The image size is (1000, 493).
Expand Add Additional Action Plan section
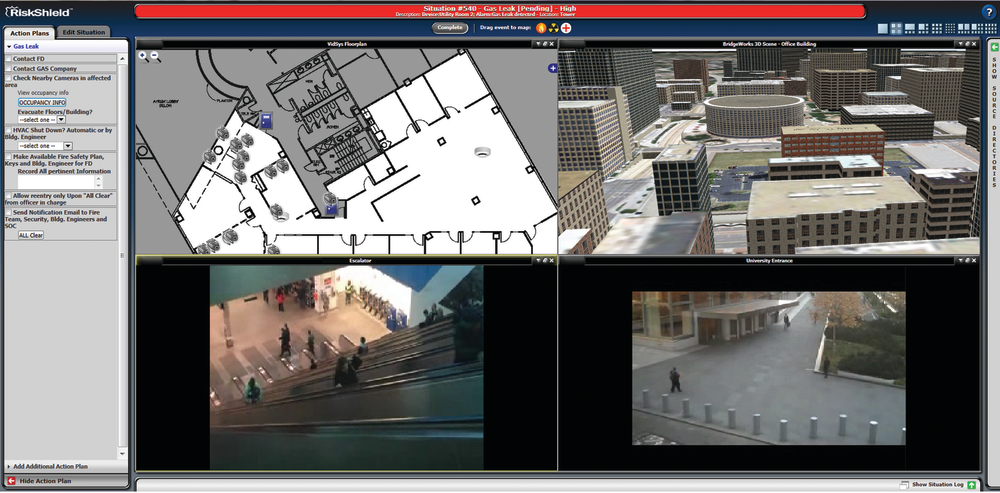pos(50,466)
